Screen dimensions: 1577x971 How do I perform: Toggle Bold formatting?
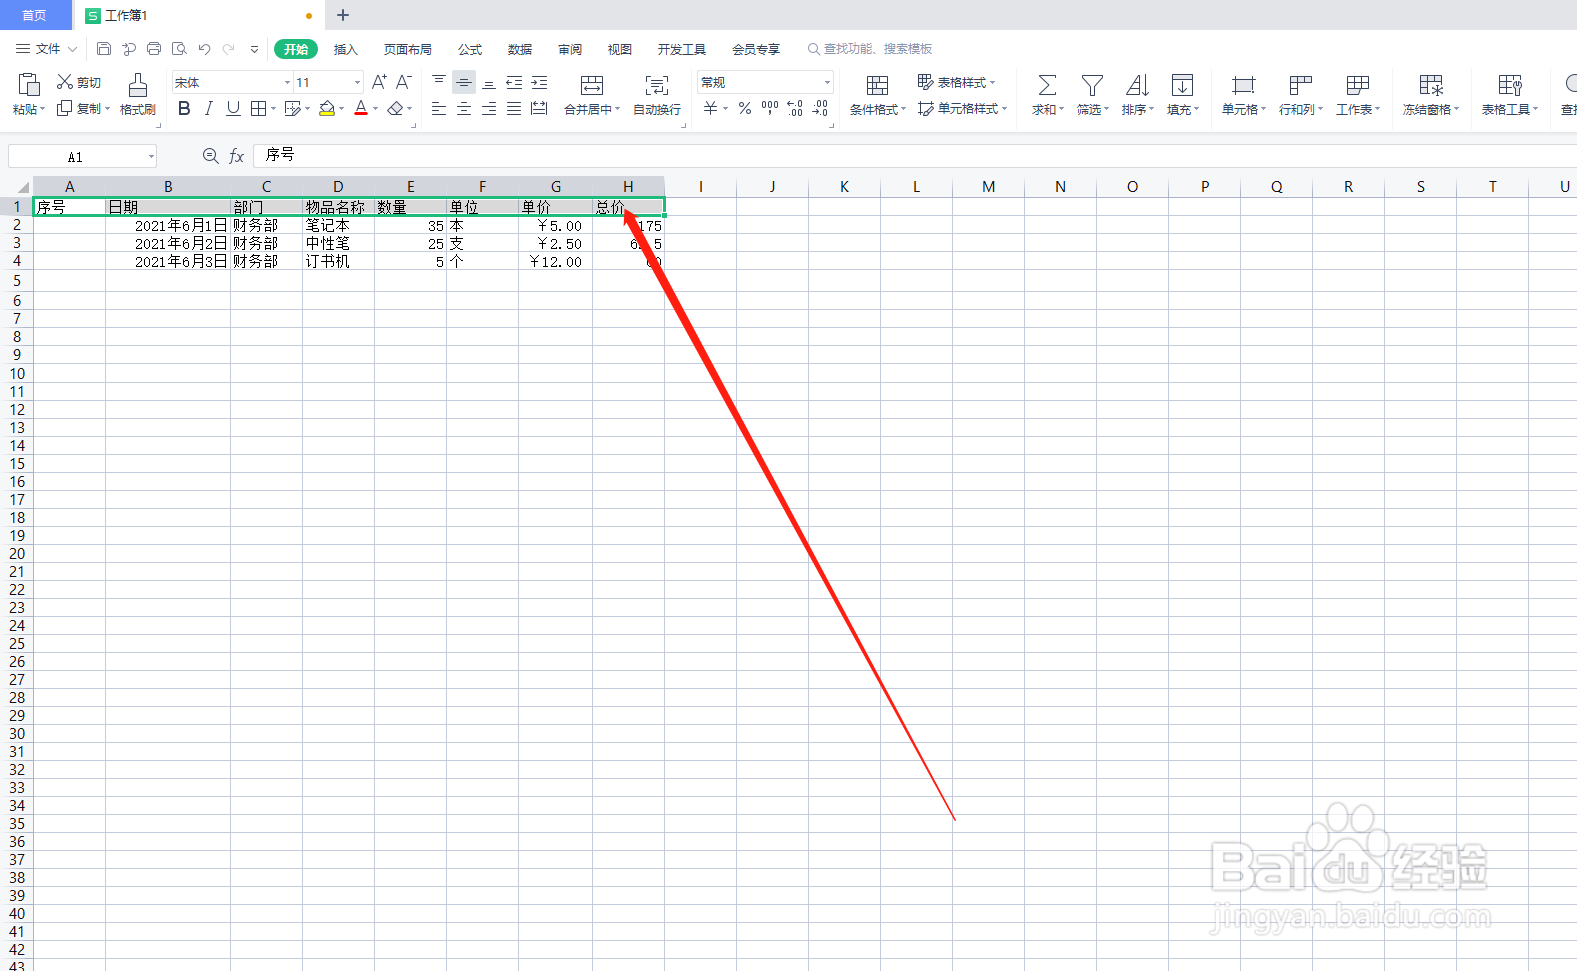click(184, 108)
